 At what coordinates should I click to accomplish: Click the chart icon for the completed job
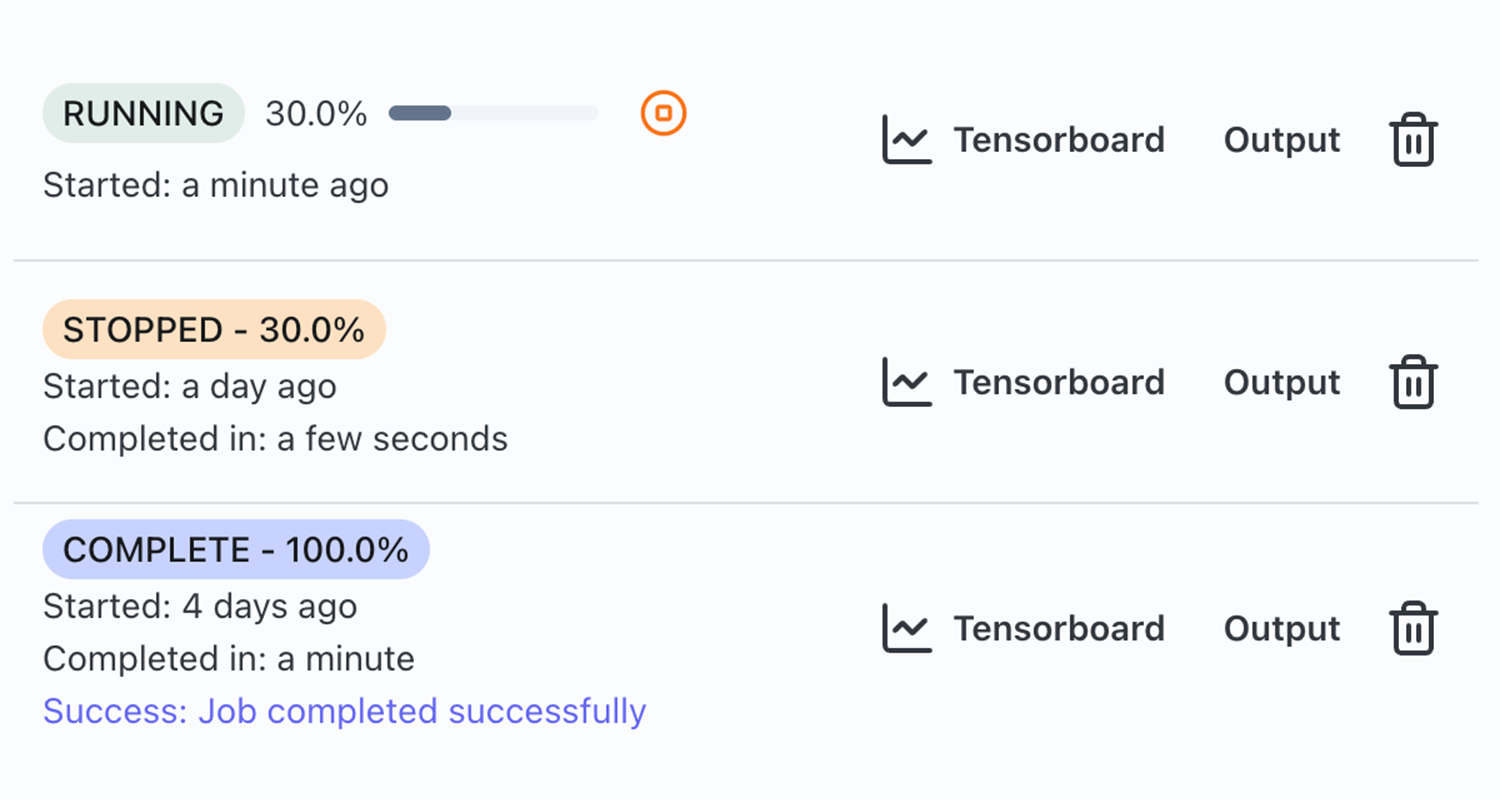[x=907, y=628]
